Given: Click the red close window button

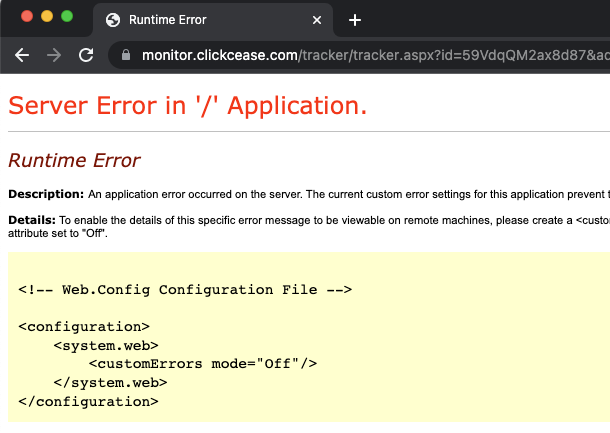Looking at the screenshot, I should click(x=27, y=16).
